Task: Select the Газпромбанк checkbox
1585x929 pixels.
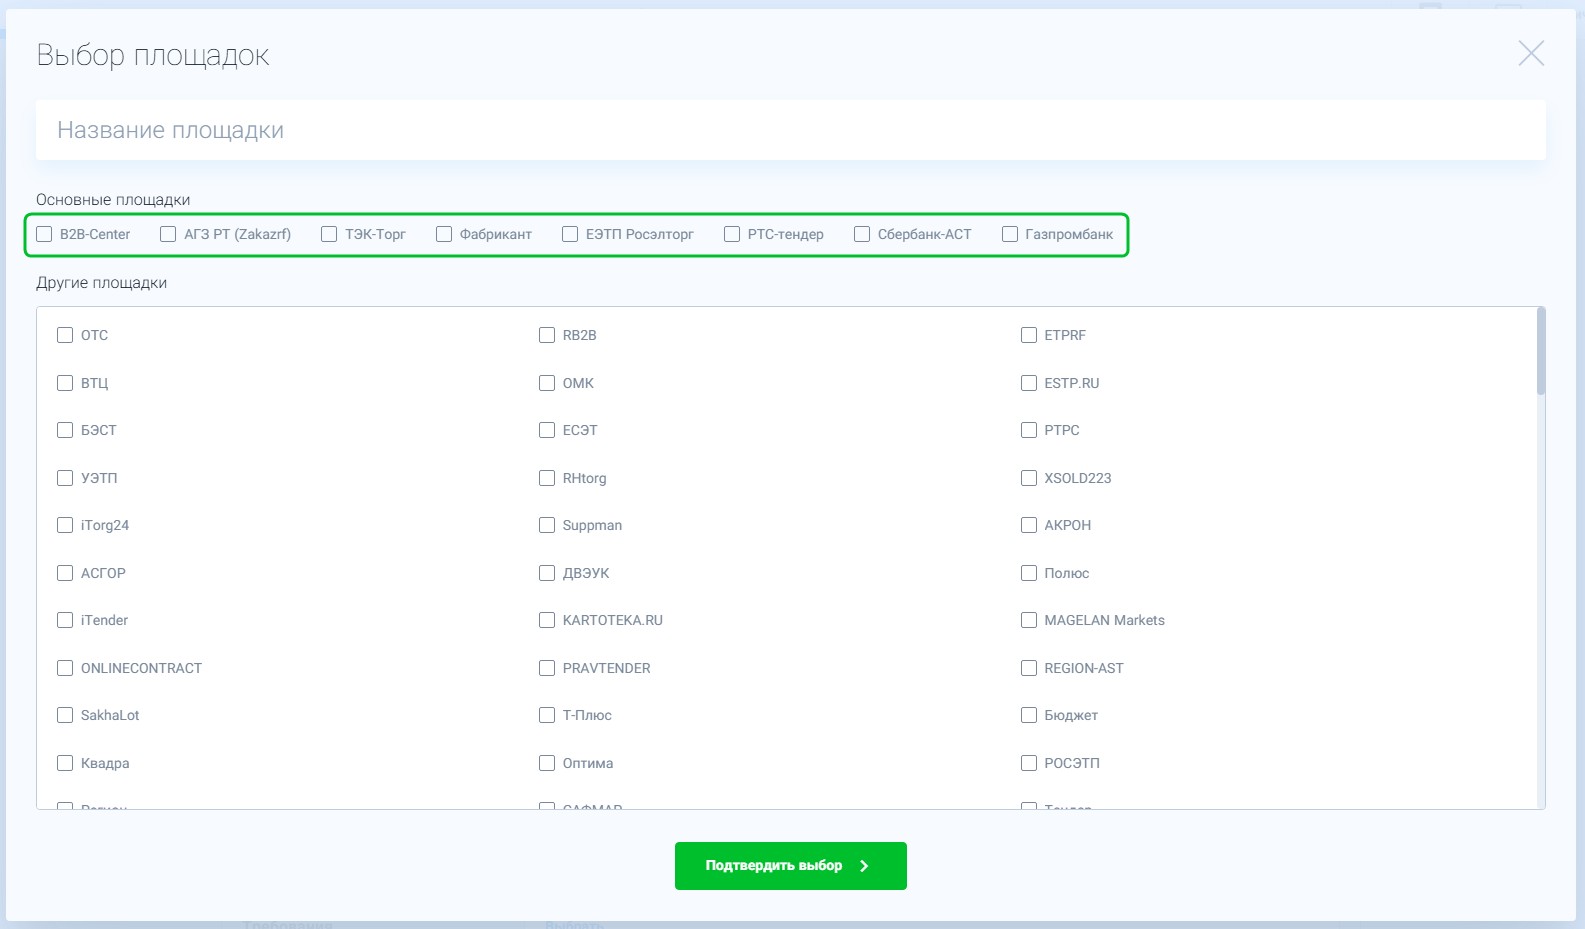Action: coord(1010,234)
